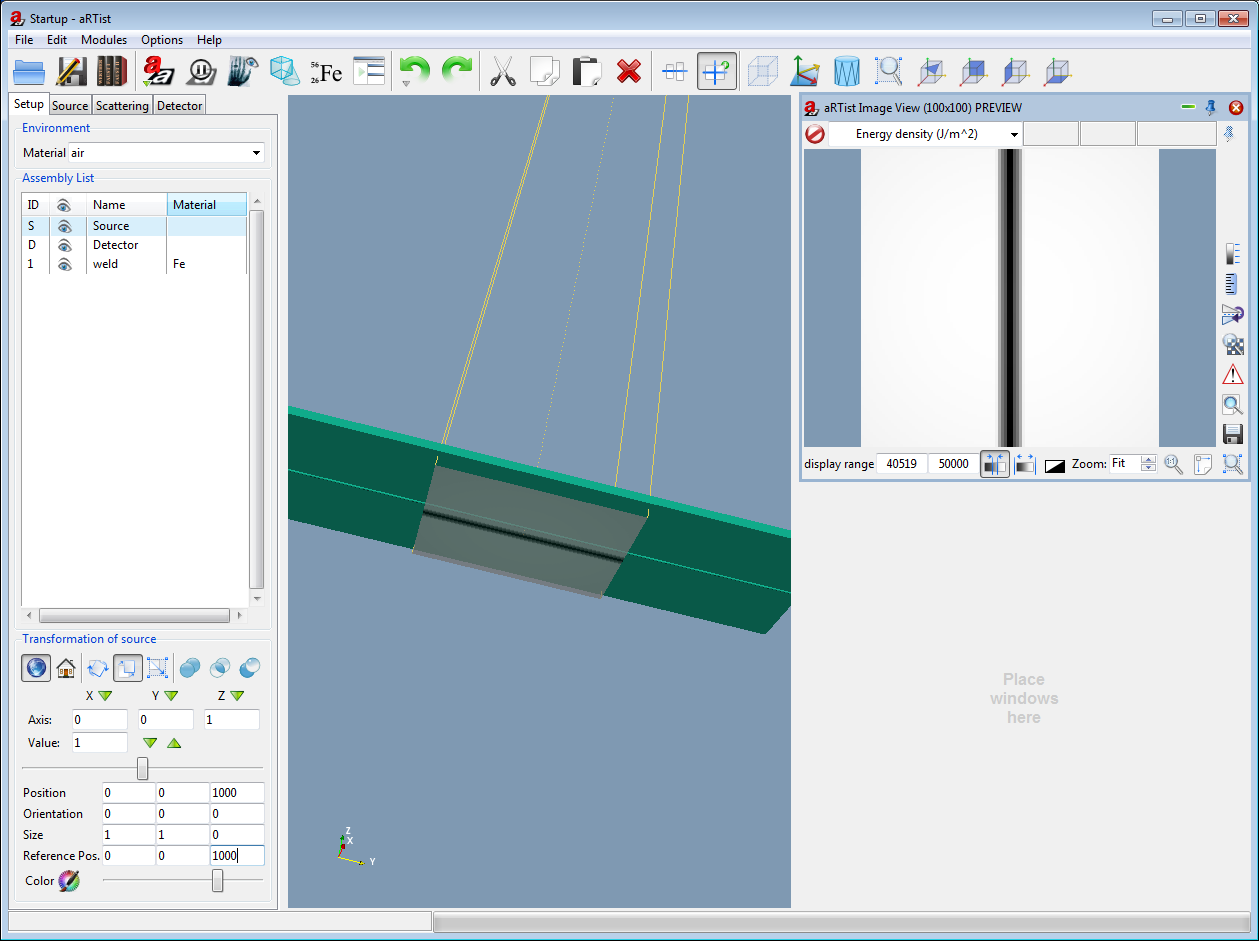Click the Zoom Fit spinner arrows
The image size is (1259, 941).
click(1149, 464)
